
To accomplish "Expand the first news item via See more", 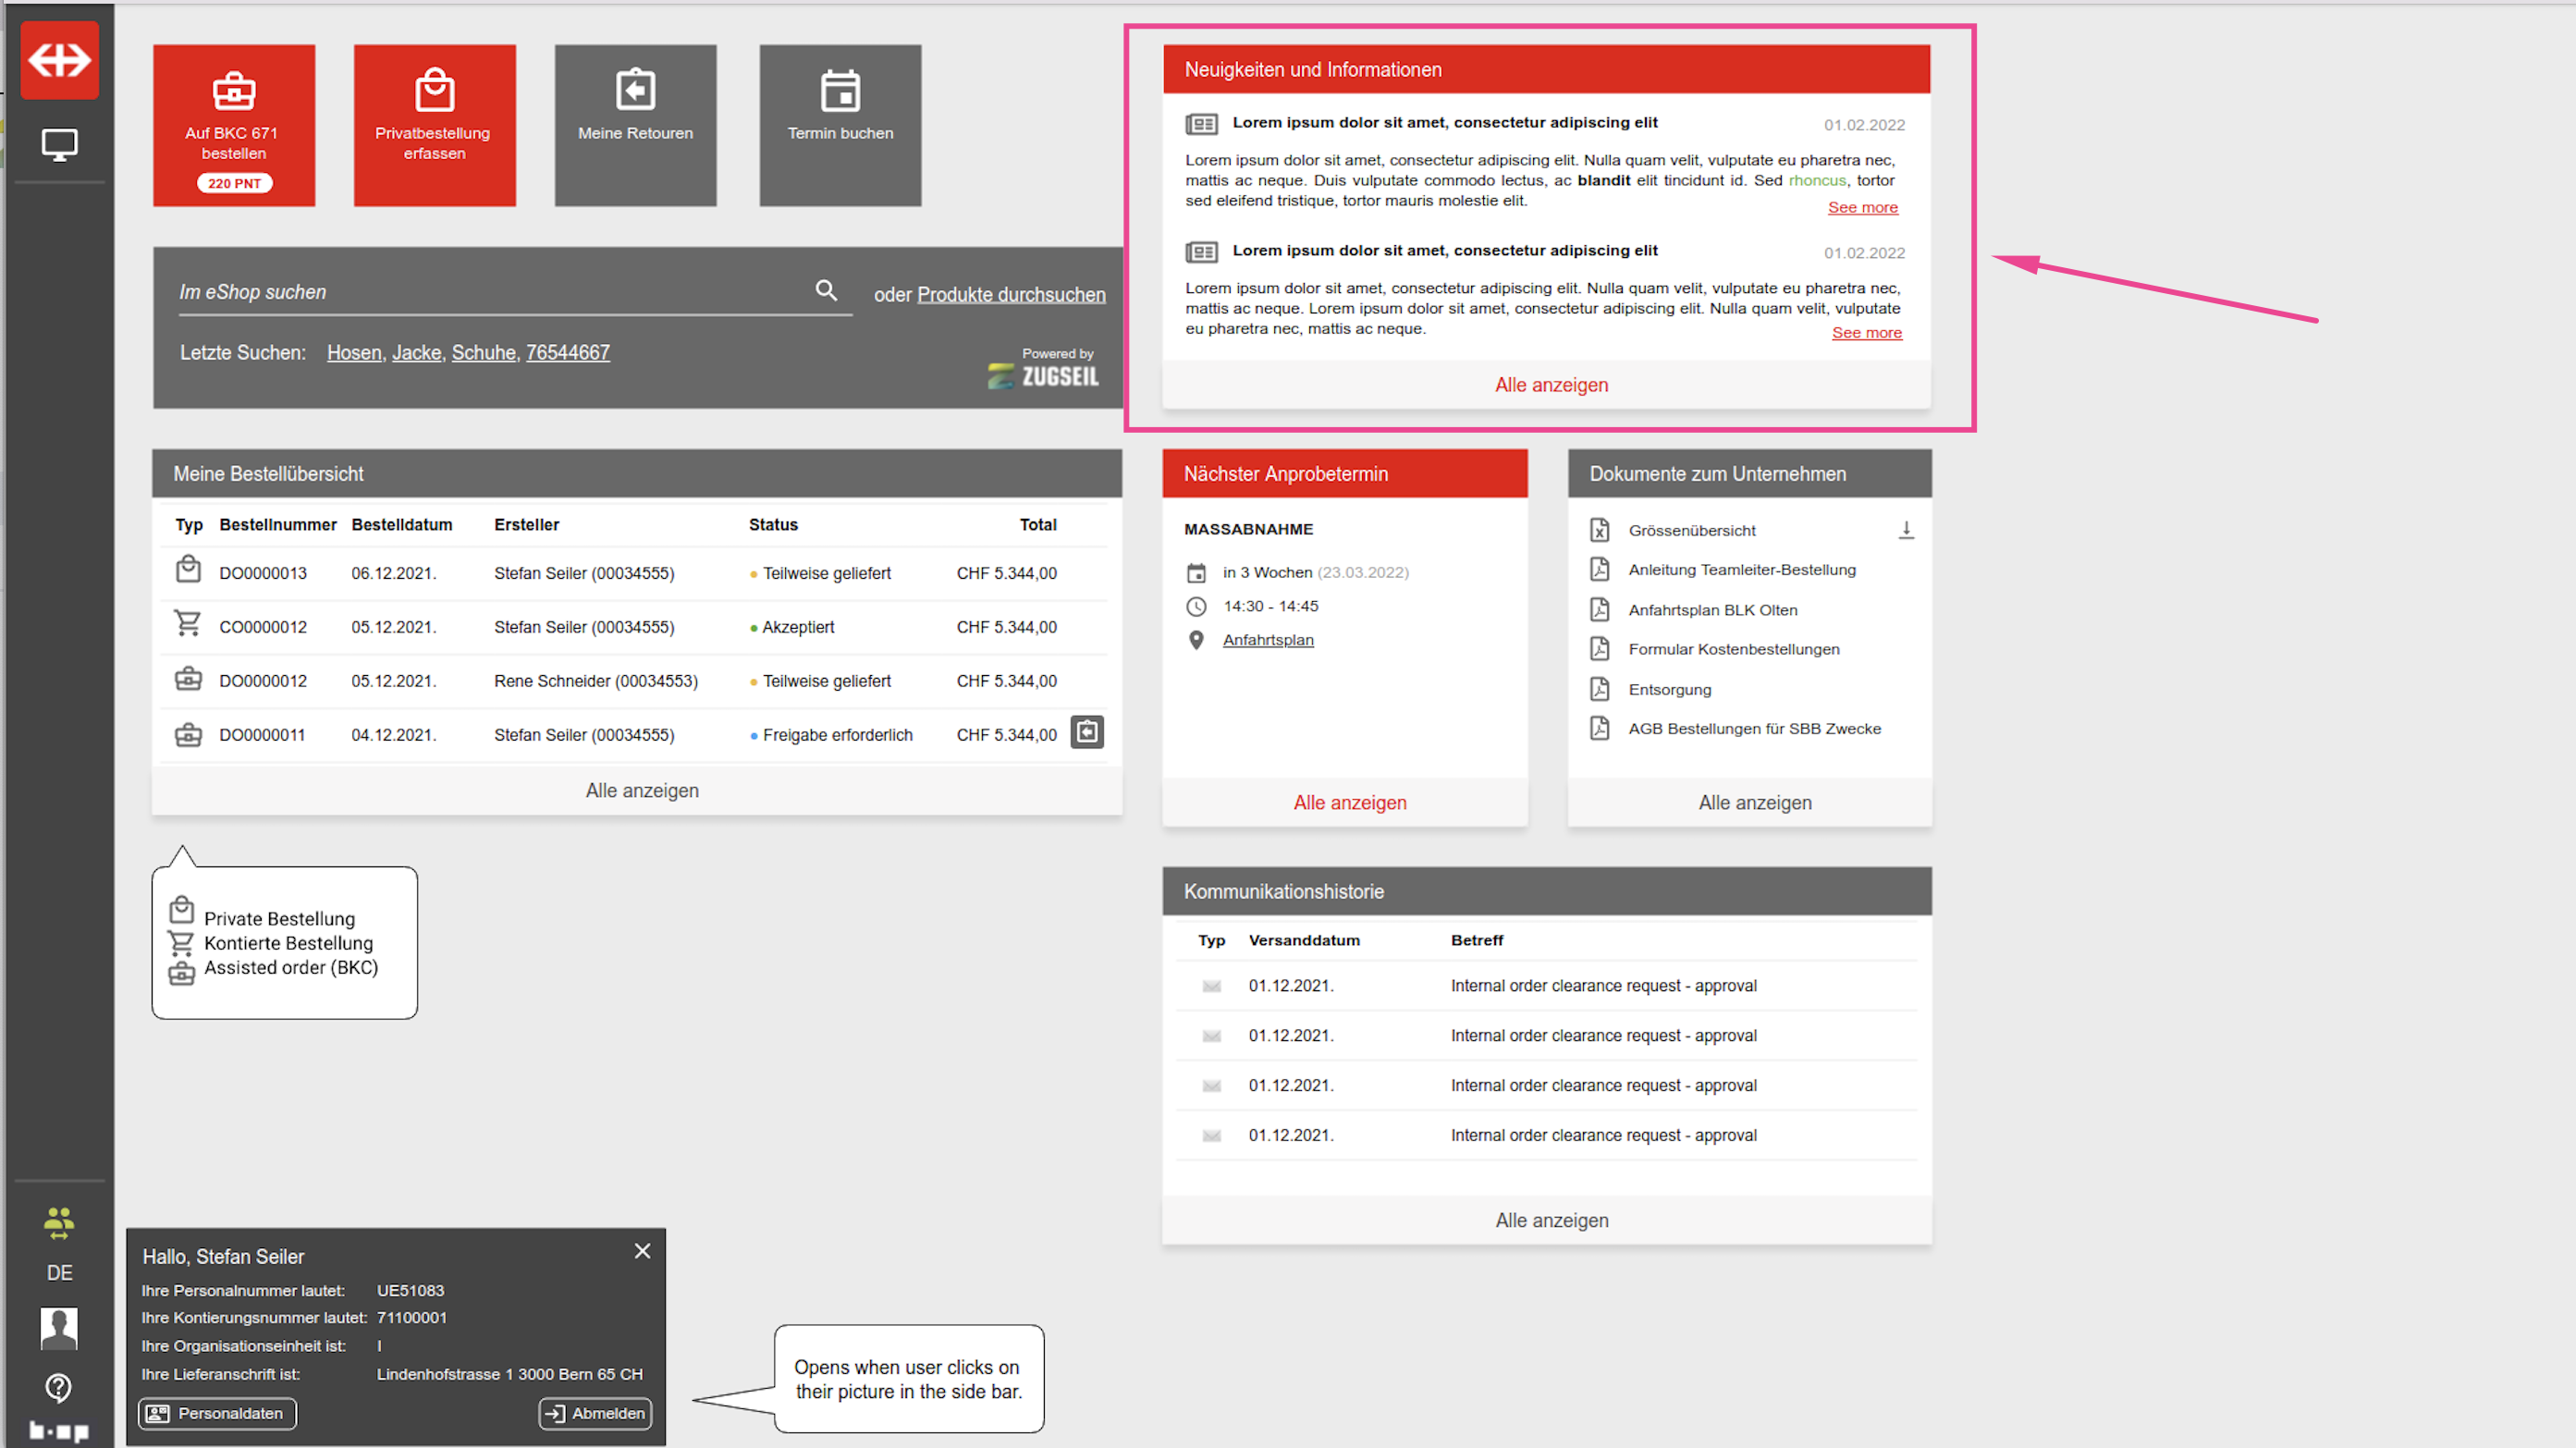I will 1862,208.
